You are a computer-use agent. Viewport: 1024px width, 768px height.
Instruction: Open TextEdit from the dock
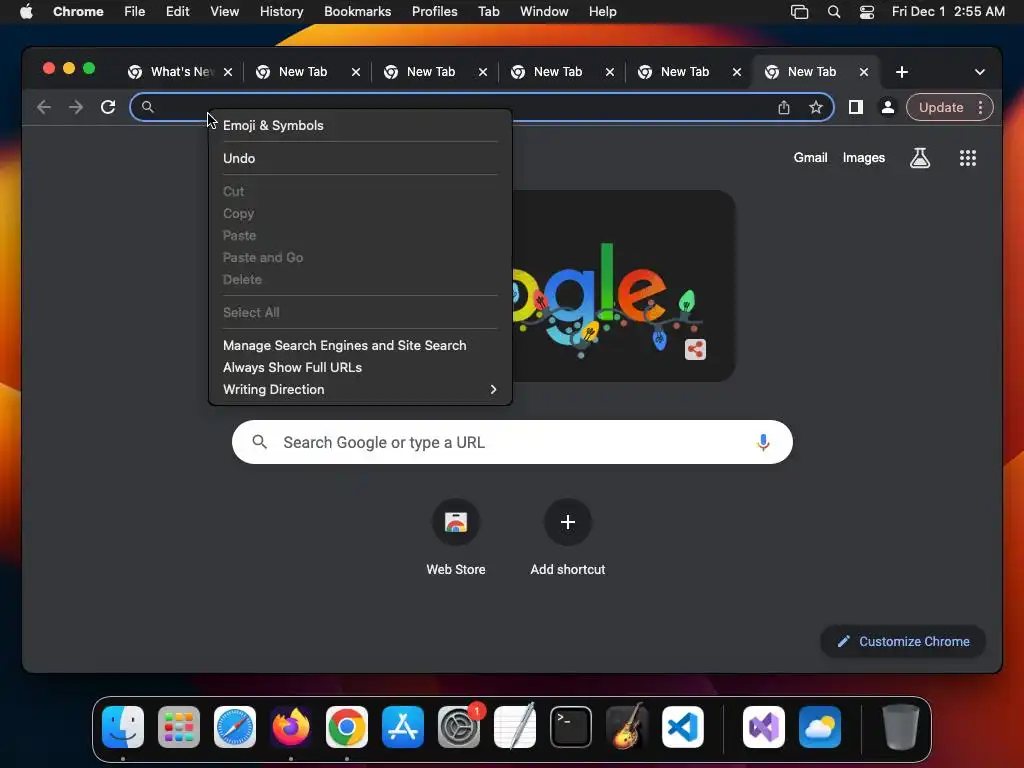515,727
